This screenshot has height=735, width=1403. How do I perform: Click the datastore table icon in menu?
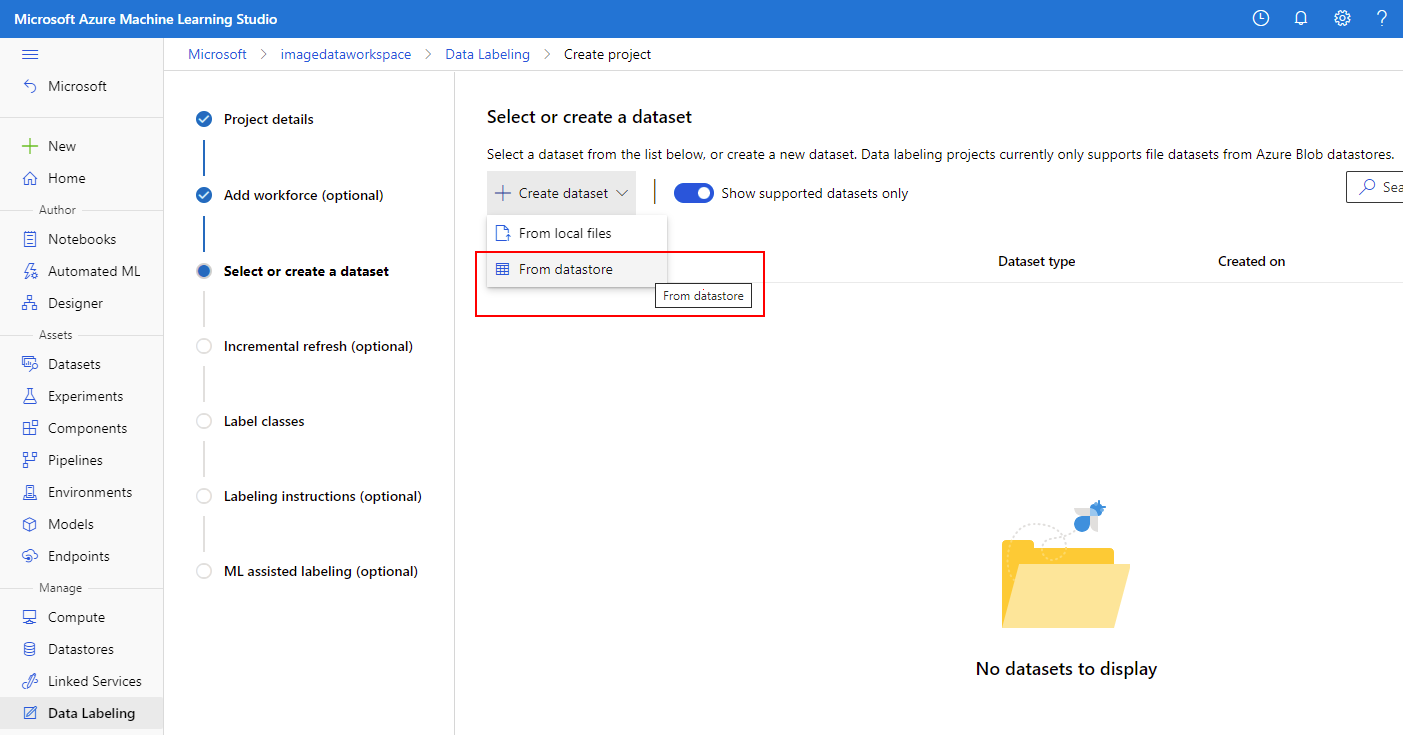pos(503,269)
